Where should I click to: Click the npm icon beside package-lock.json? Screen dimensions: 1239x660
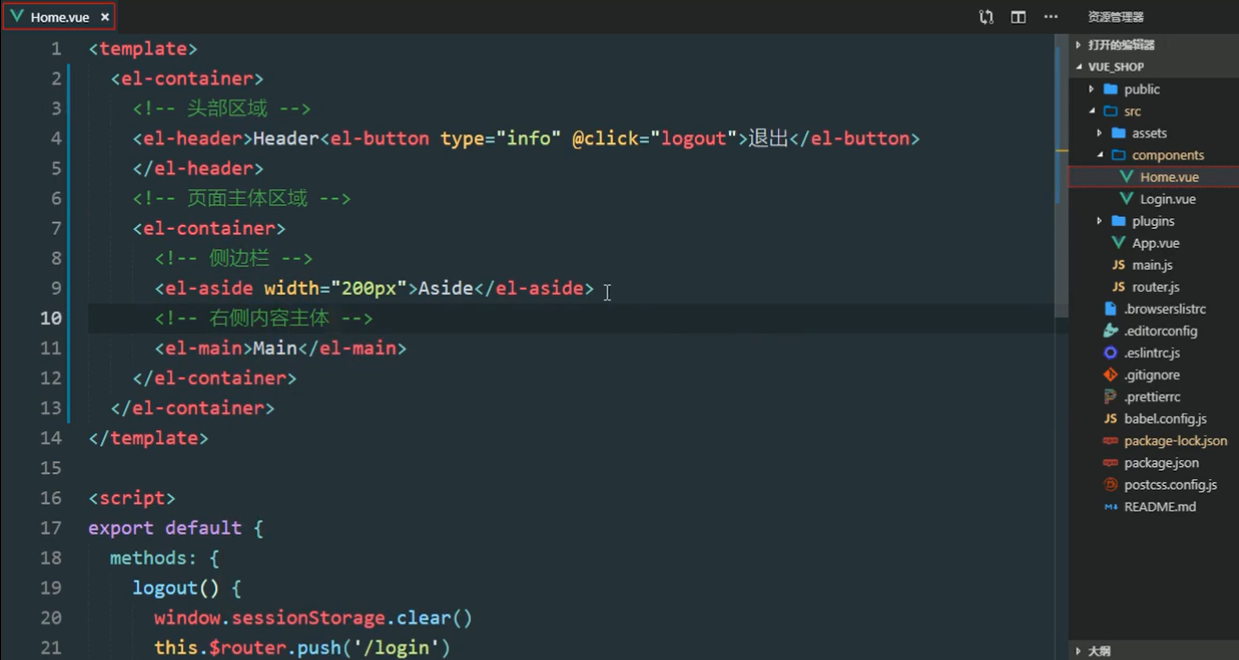click(1110, 441)
